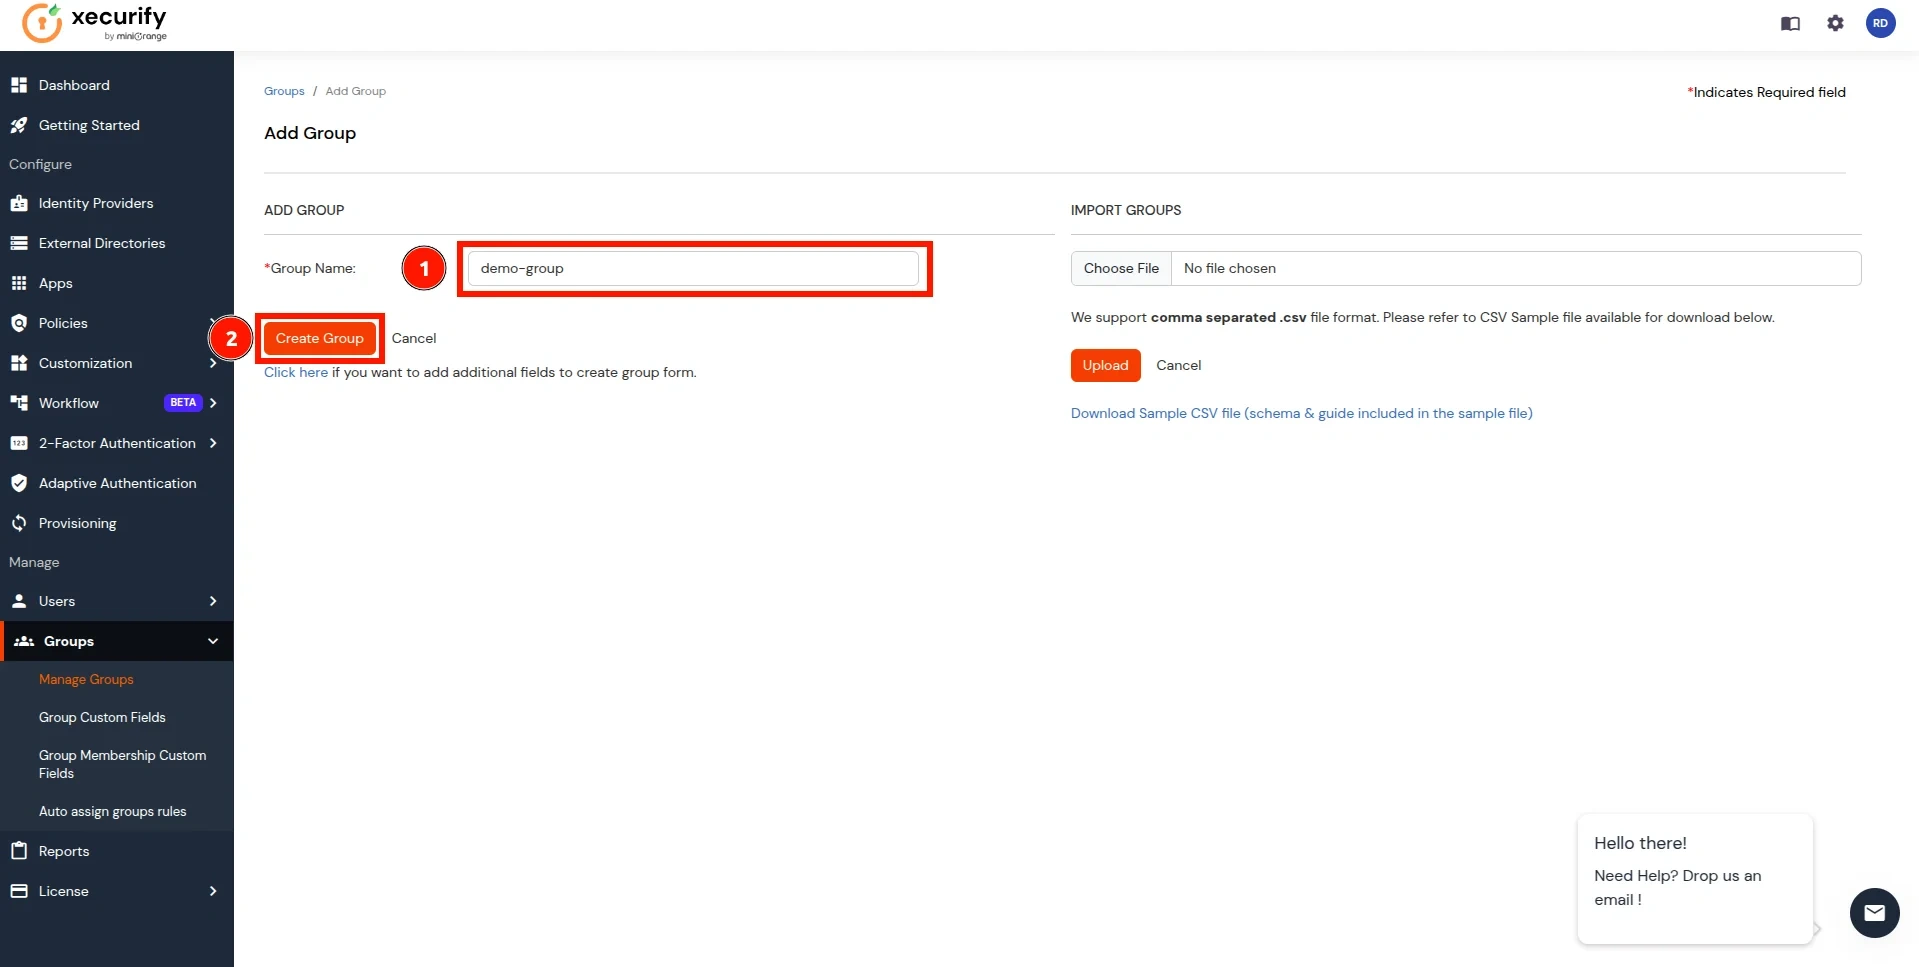Open the documentation book icon
Image resolution: width=1919 pixels, height=967 pixels.
1790,24
